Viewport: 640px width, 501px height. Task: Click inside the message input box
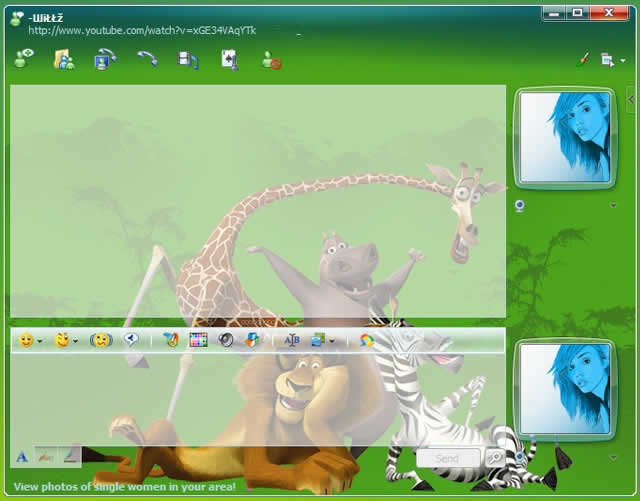(258, 399)
